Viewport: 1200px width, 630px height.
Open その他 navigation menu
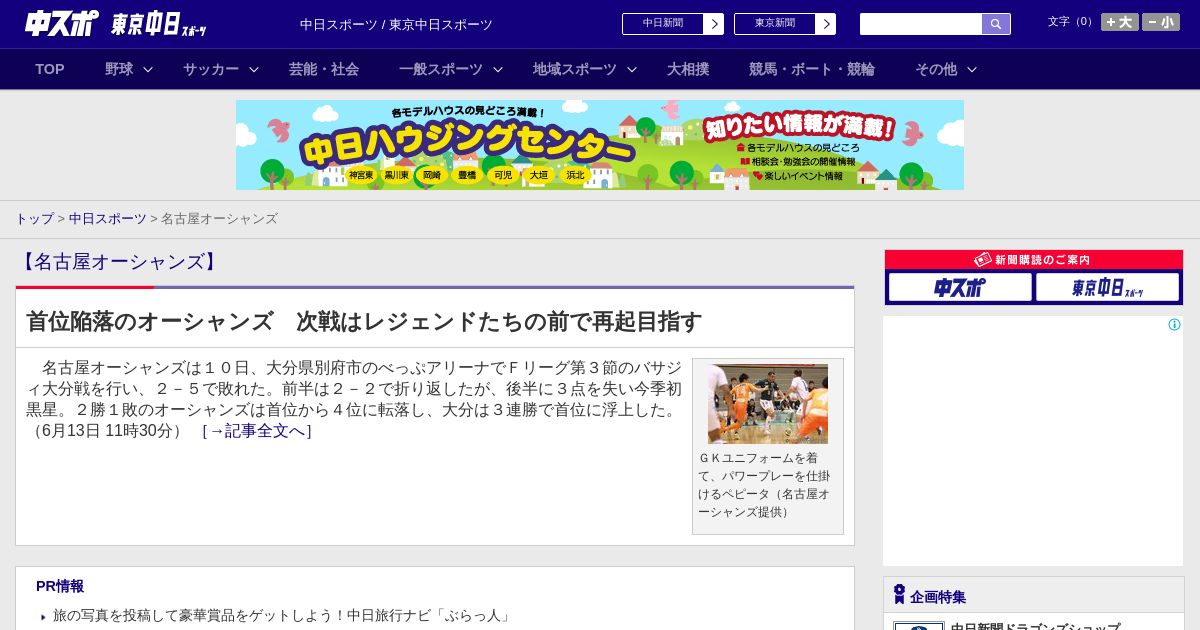(x=936, y=69)
